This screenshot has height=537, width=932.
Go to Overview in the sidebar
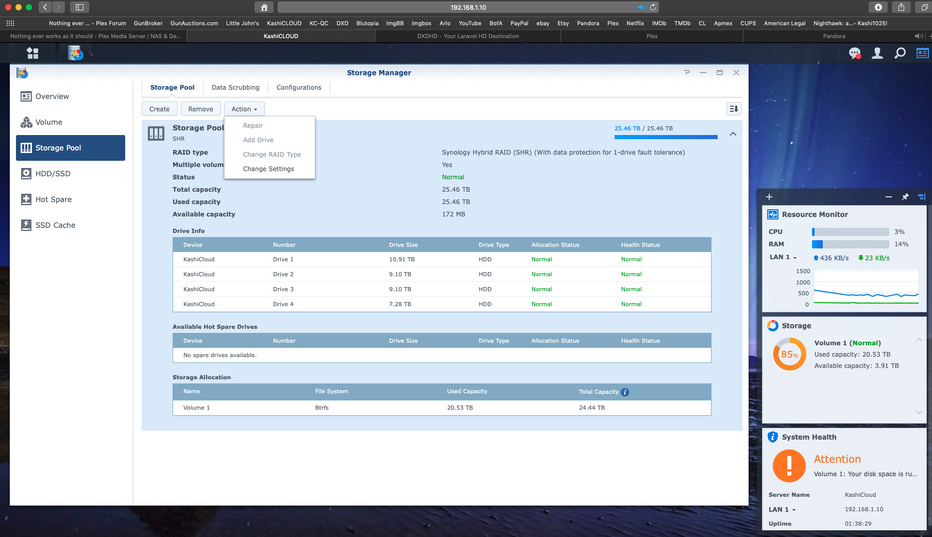(52, 96)
